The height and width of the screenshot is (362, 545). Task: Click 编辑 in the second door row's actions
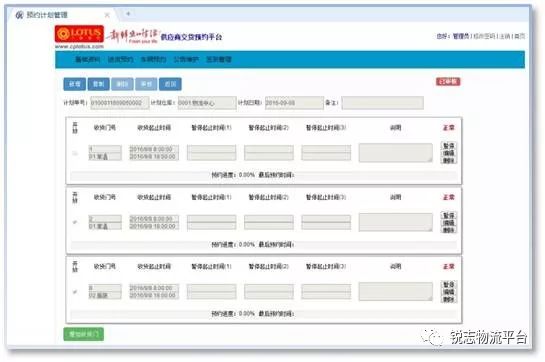449,223
